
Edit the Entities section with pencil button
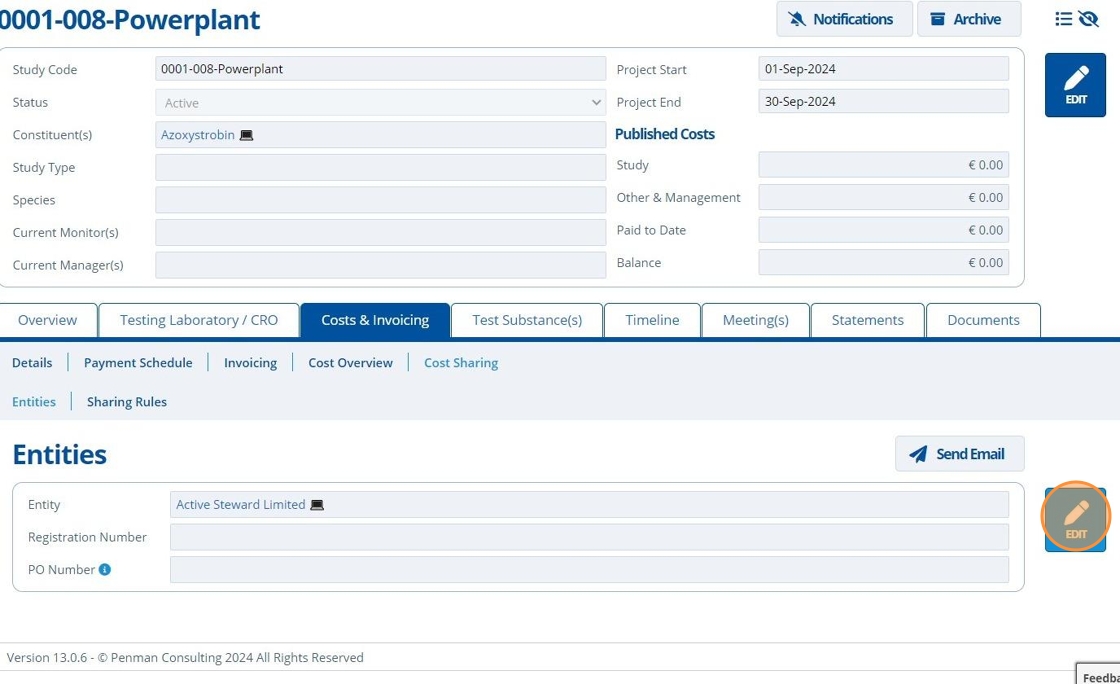(x=1075, y=519)
